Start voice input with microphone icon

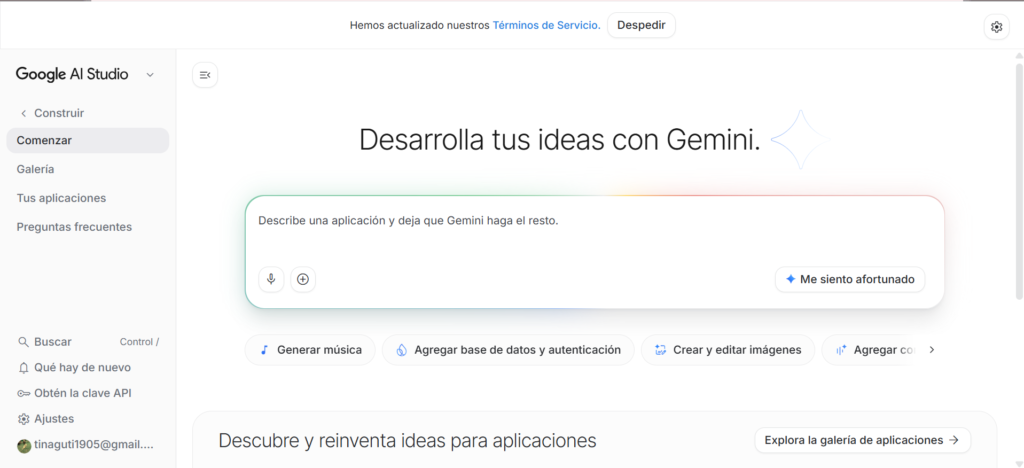[x=271, y=279]
